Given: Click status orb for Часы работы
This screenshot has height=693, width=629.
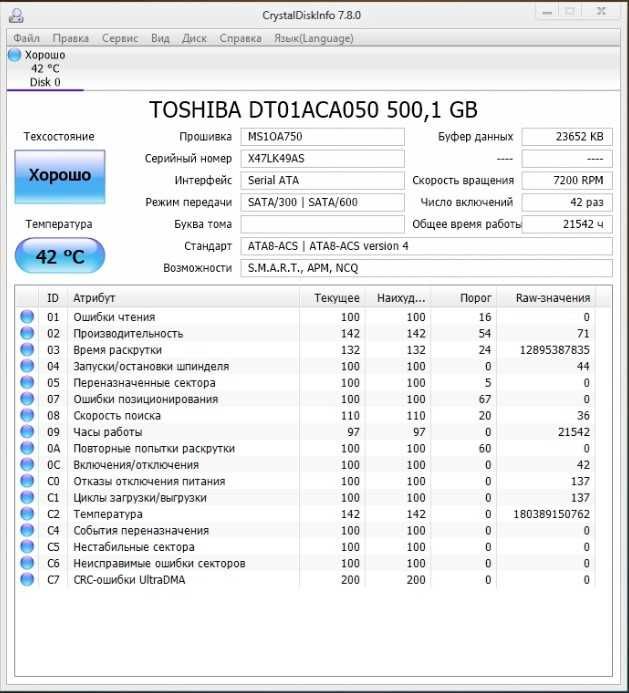Looking at the screenshot, I should click(27, 431).
